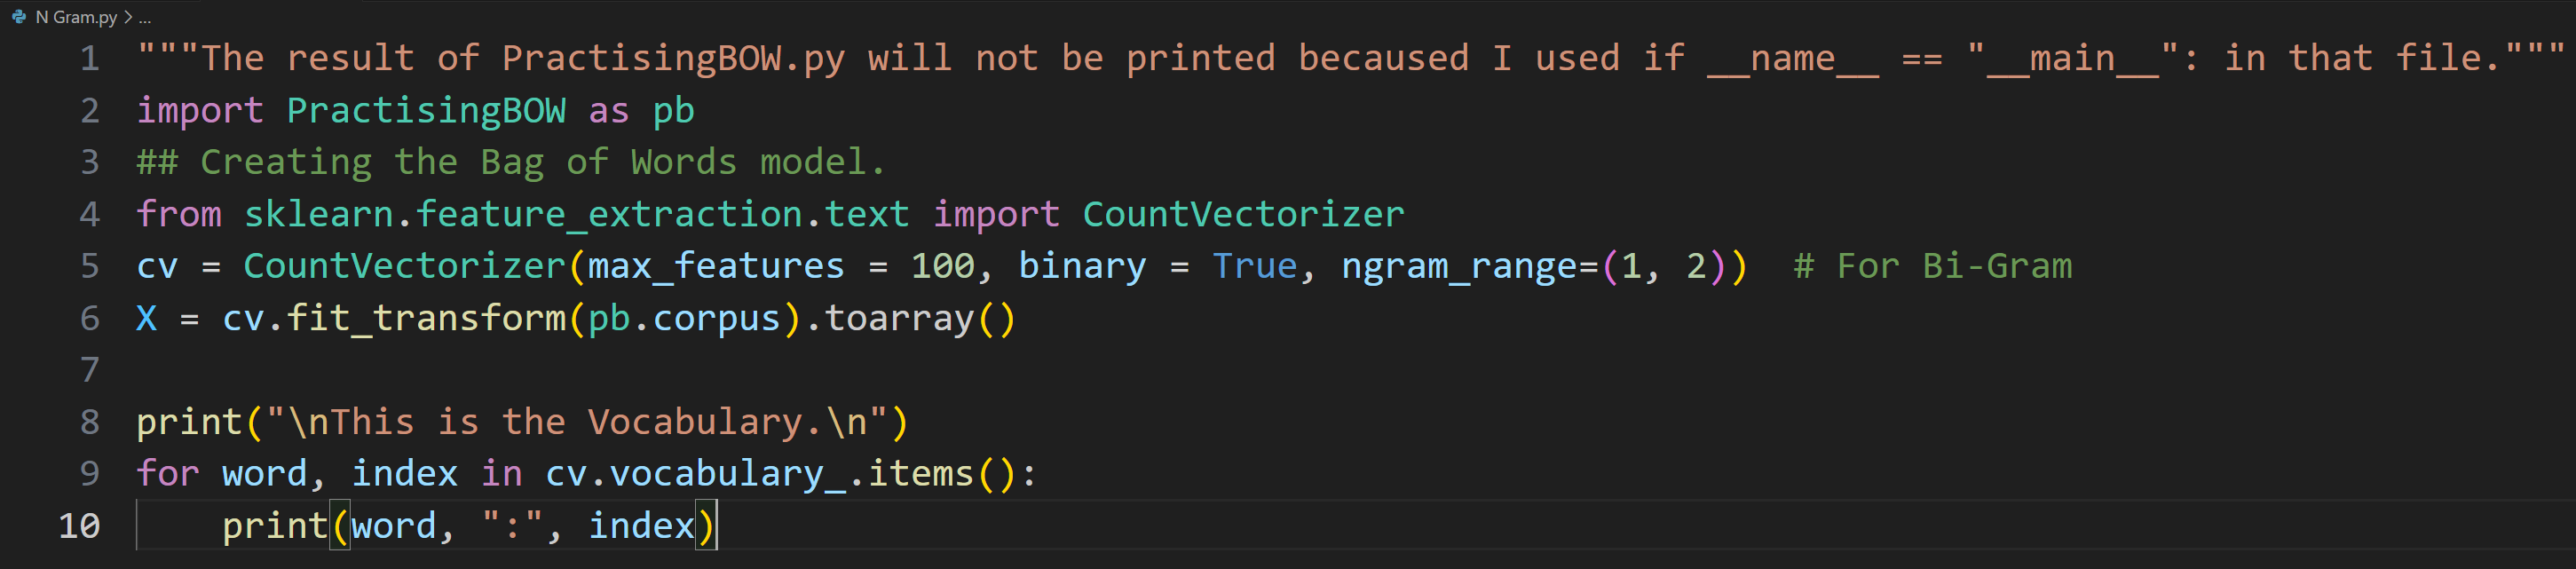
Task: Click line number 7 for the empty line
Action: pos(90,370)
